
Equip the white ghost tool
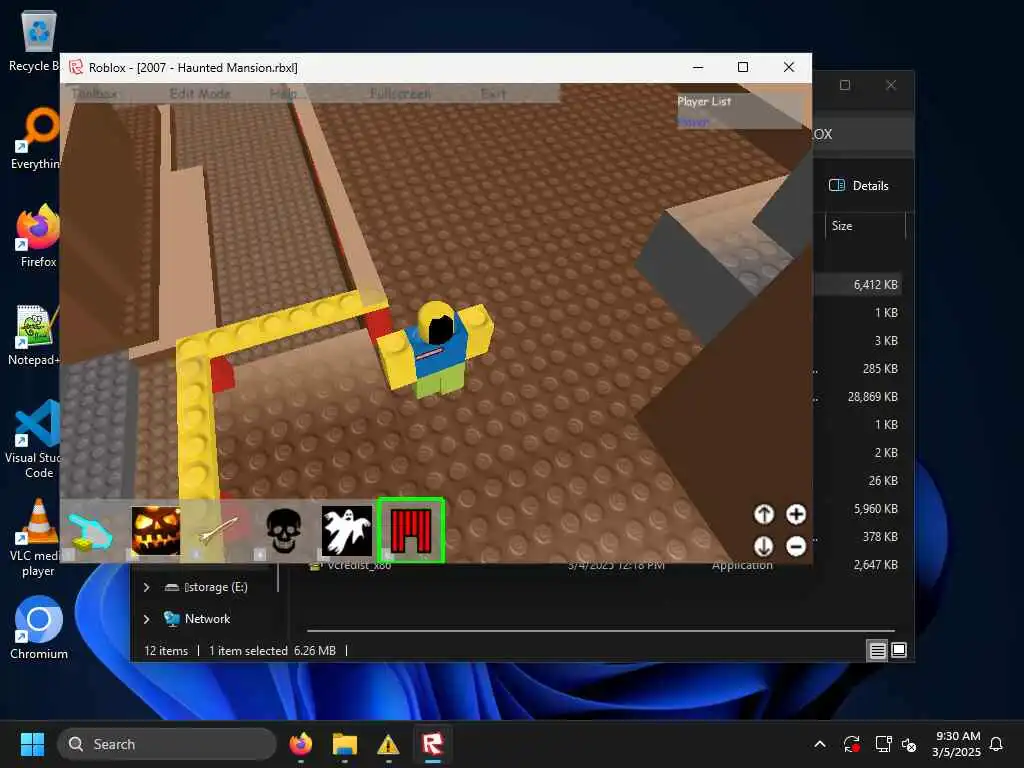coord(347,531)
